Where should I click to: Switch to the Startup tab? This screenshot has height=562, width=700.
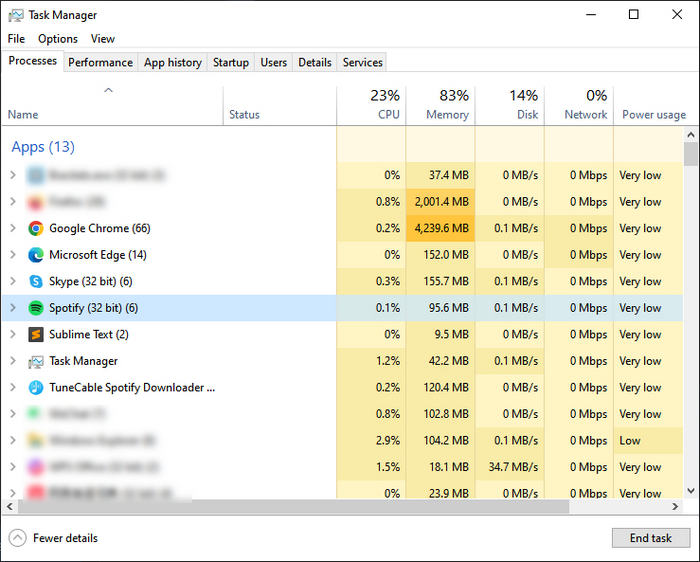point(231,62)
